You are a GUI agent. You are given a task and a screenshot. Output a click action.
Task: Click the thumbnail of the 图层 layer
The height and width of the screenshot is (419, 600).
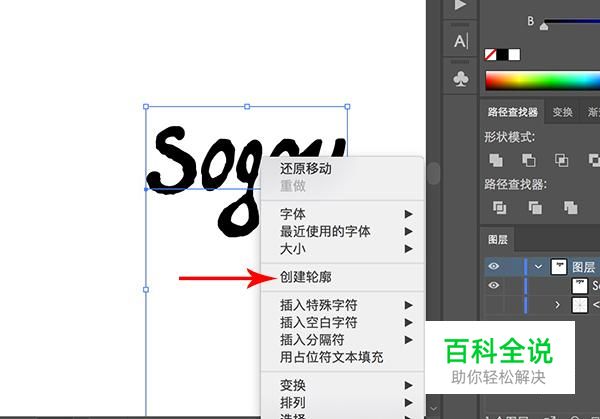558,266
